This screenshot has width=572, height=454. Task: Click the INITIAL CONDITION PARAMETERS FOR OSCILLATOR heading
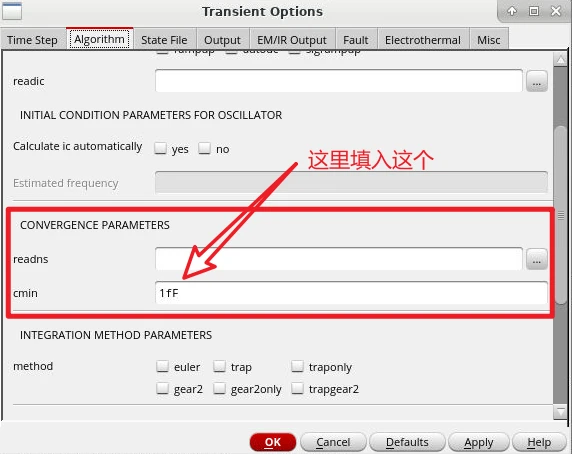[151, 115]
